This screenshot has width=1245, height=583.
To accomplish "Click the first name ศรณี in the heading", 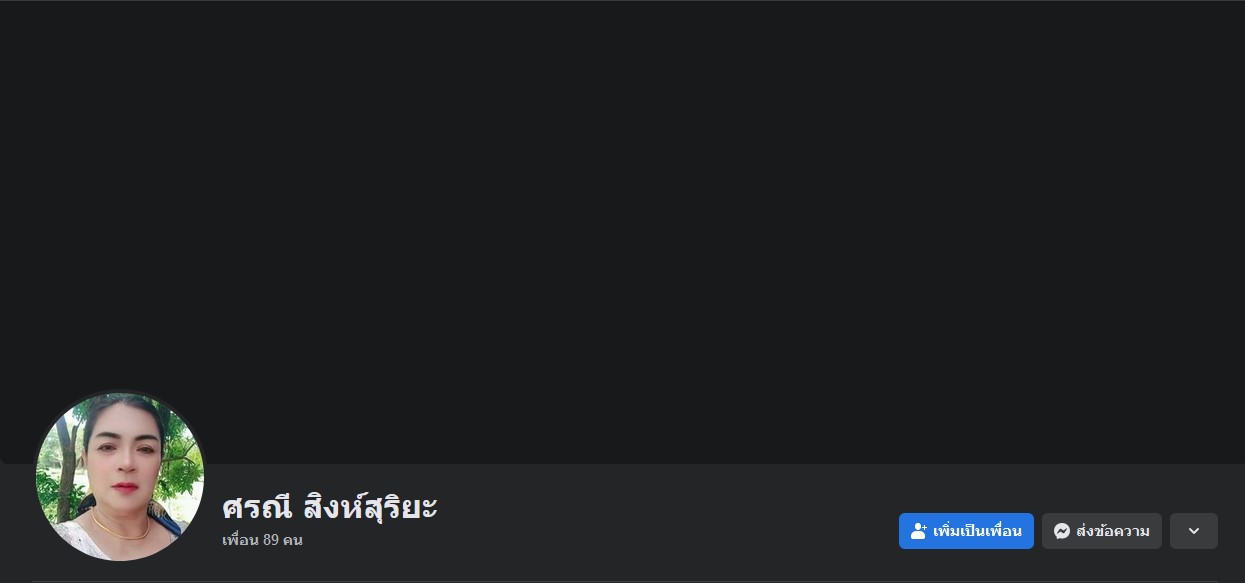I will [x=257, y=507].
